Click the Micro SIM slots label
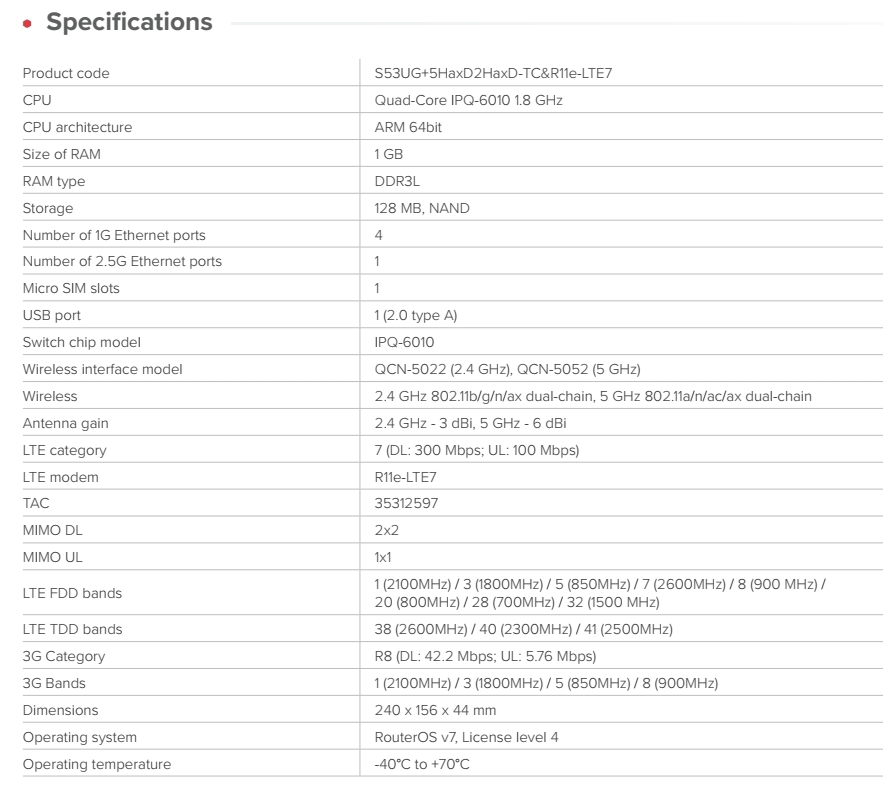Image resolution: width=883 pixels, height=790 pixels. (x=71, y=288)
